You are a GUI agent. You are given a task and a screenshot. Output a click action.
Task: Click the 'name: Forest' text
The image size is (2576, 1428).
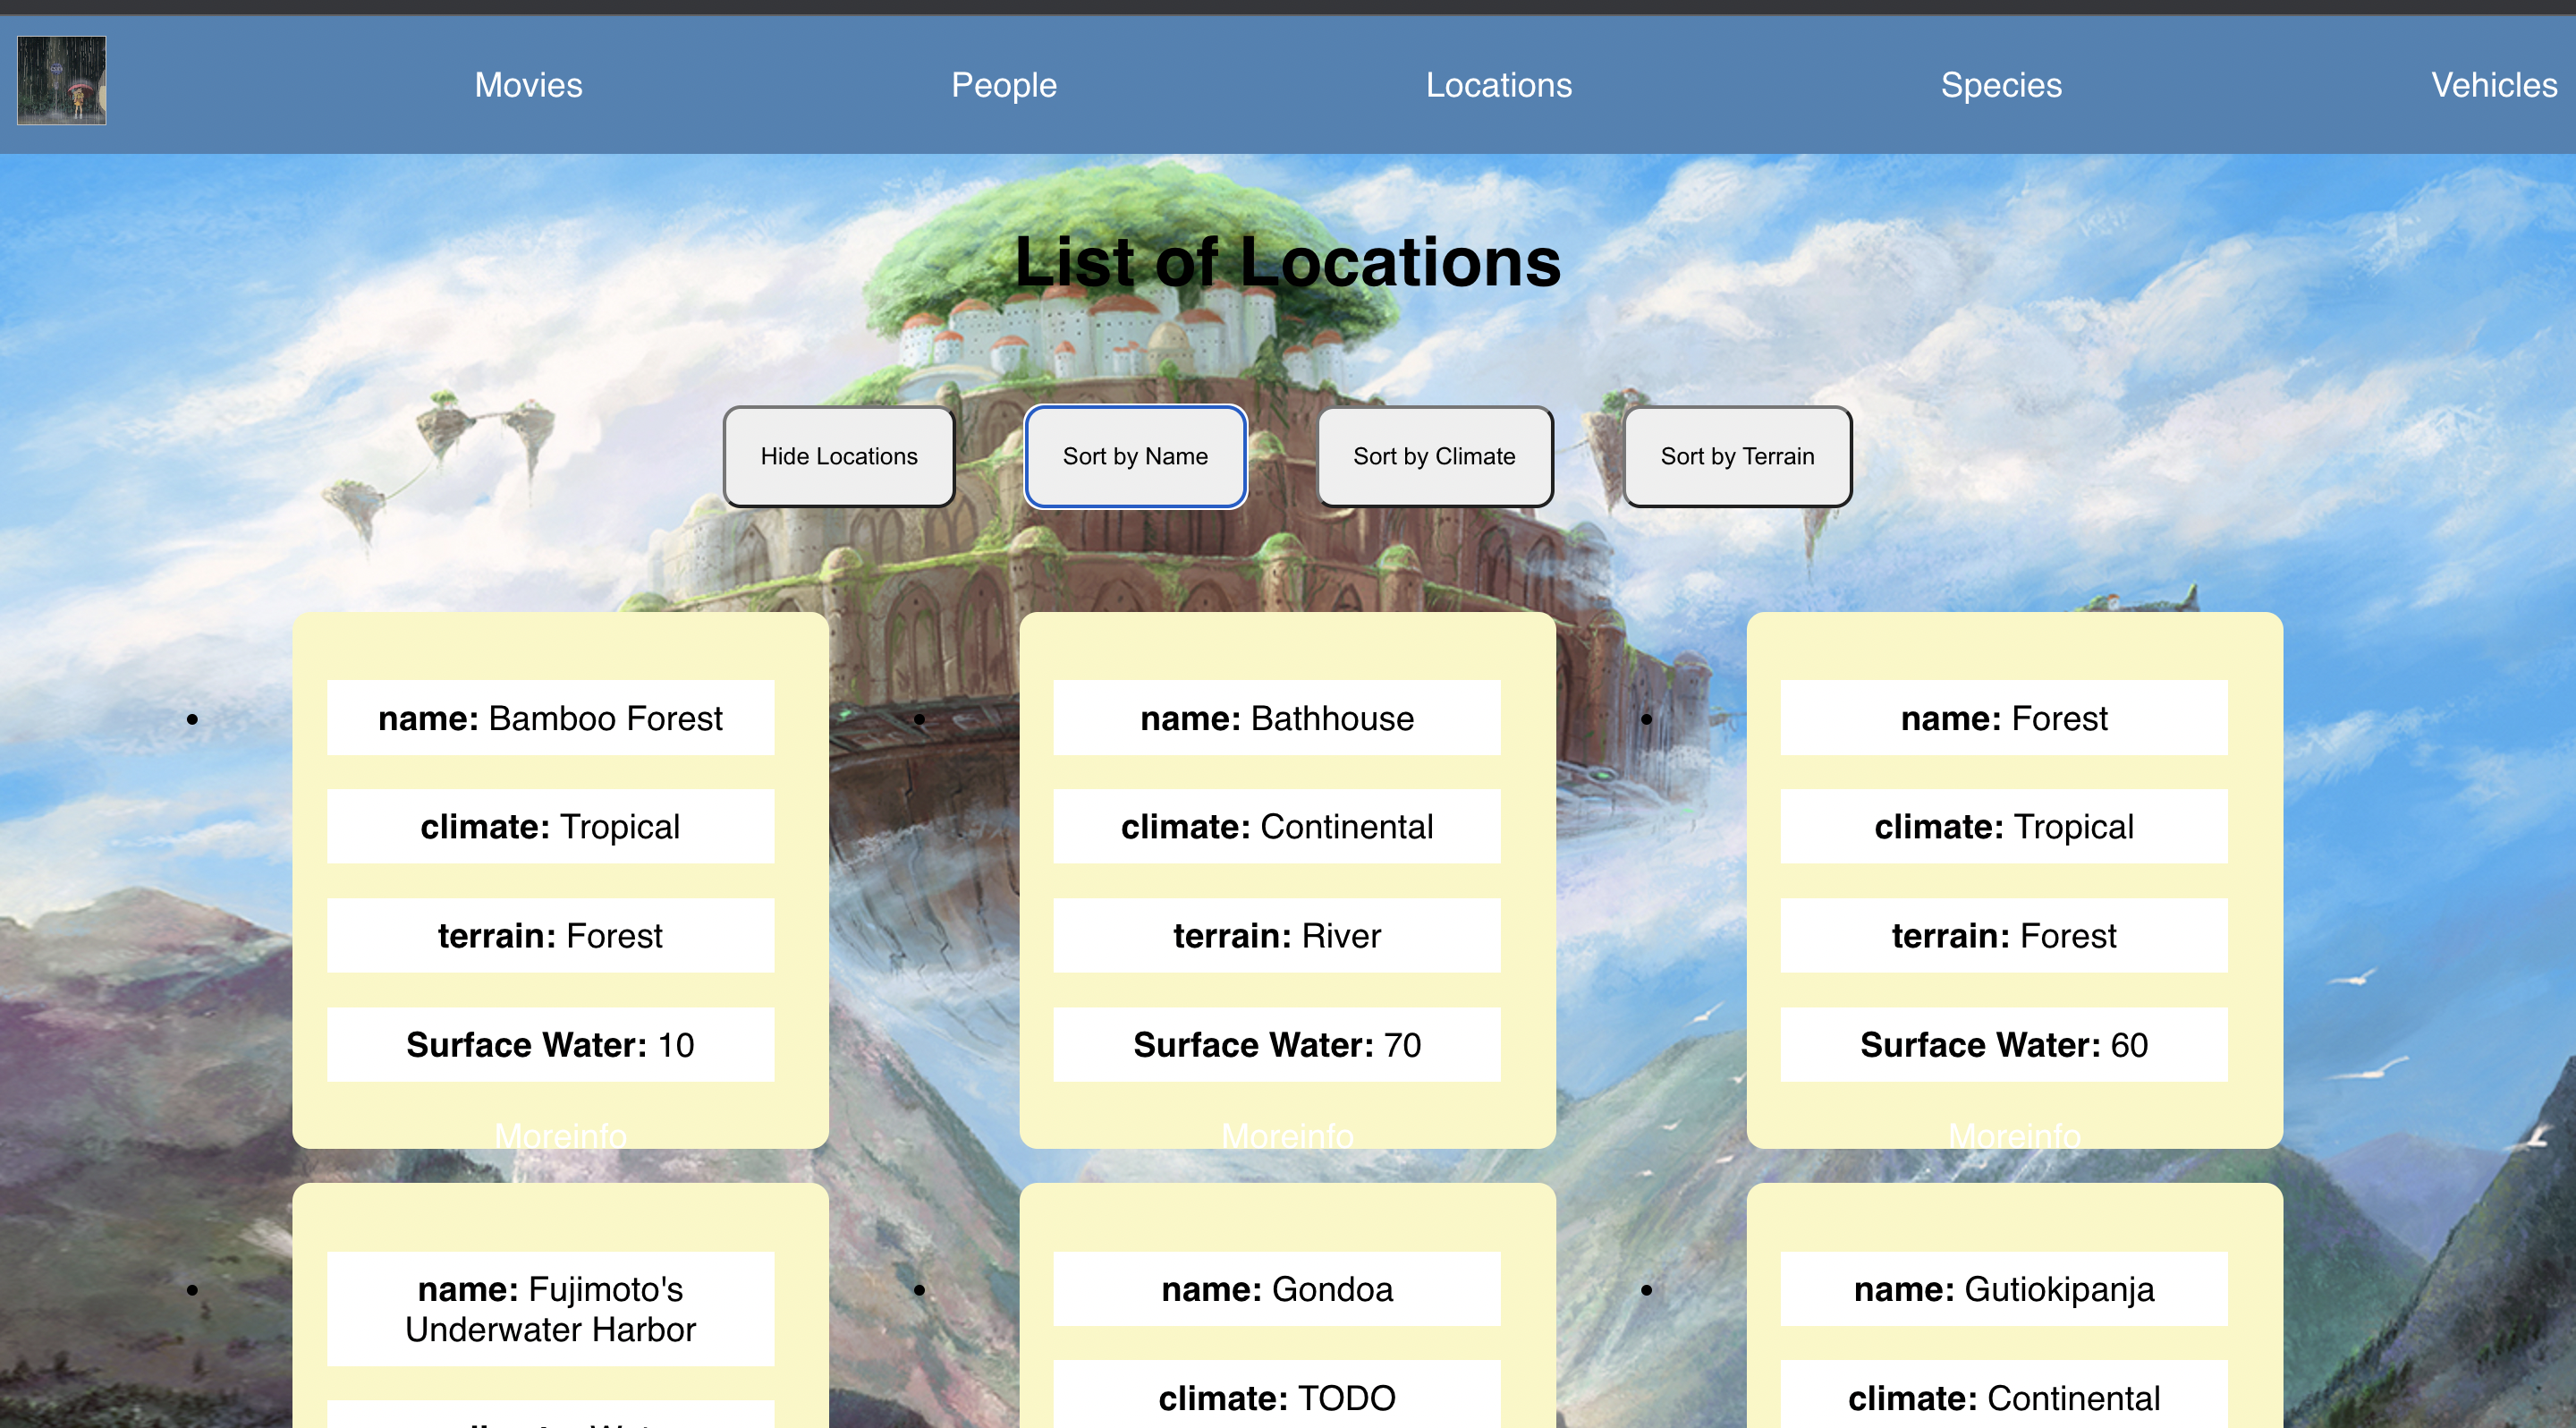point(2004,718)
